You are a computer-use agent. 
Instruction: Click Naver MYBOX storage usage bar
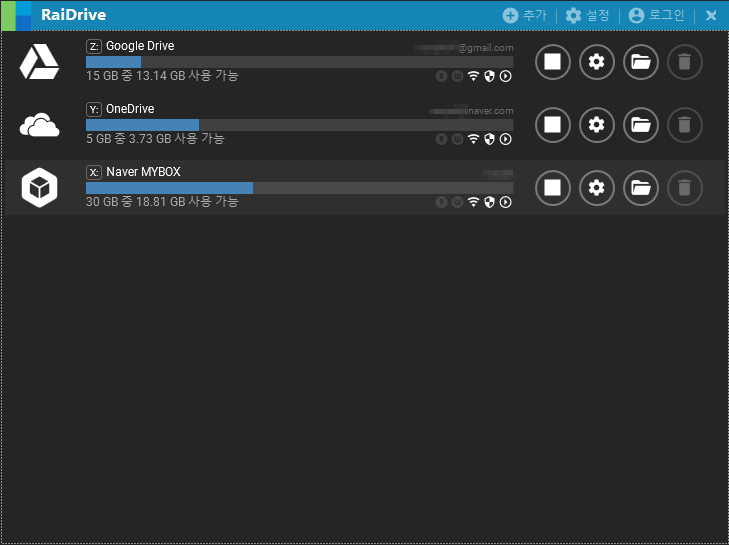tap(299, 188)
